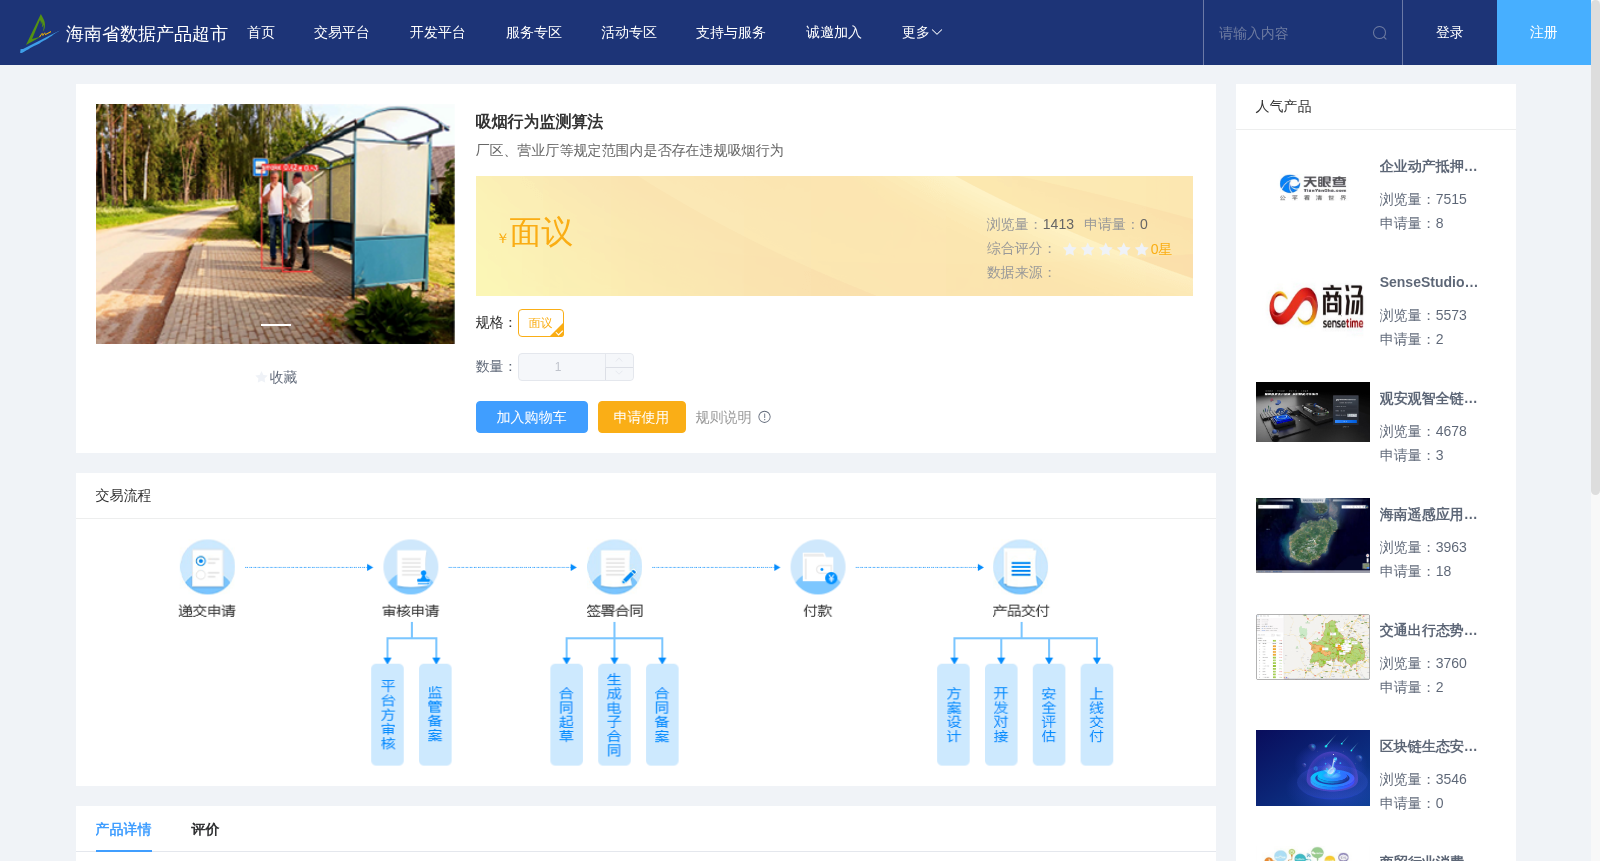Screen dimensions: 1600x861
Task: Click the 登录 button
Action: (1450, 33)
